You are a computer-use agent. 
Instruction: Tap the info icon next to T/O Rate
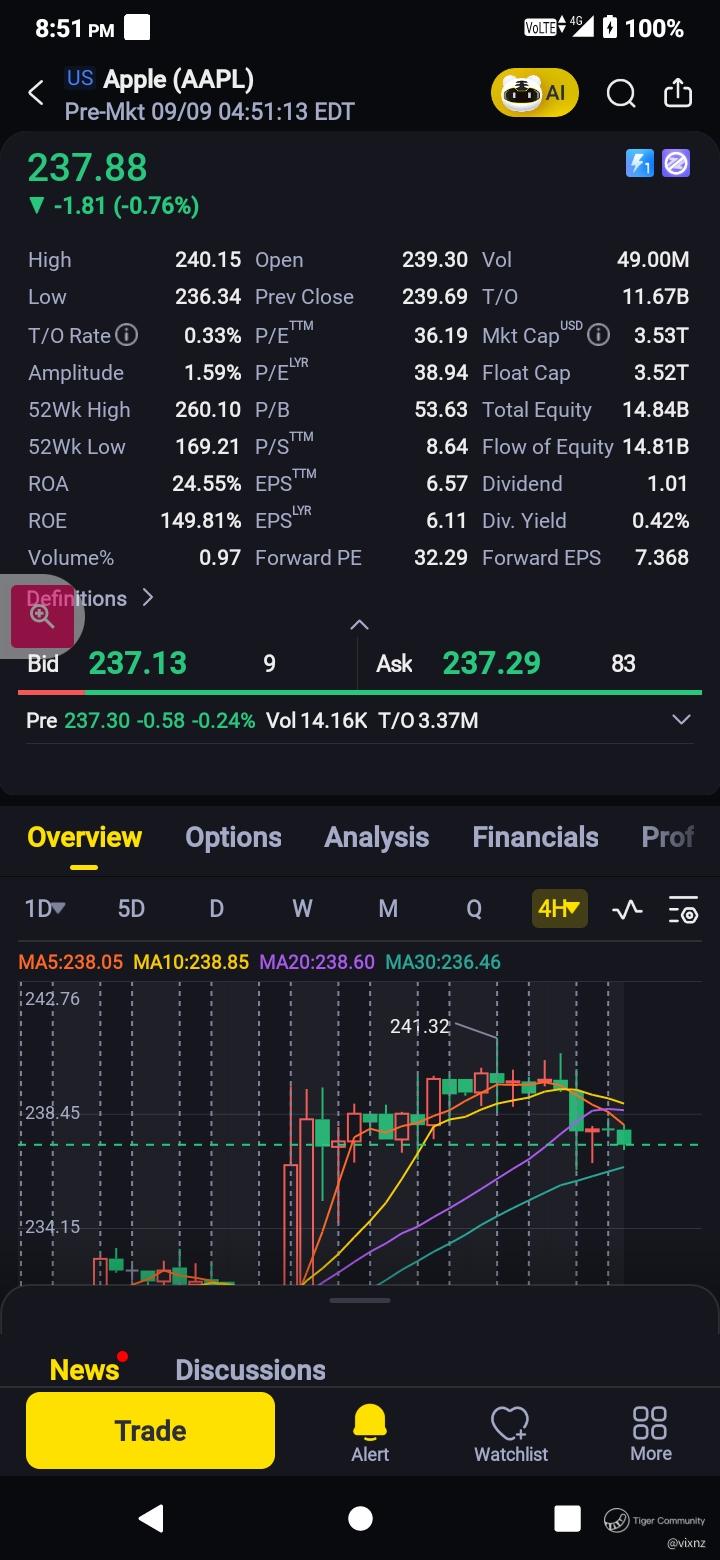[126, 335]
